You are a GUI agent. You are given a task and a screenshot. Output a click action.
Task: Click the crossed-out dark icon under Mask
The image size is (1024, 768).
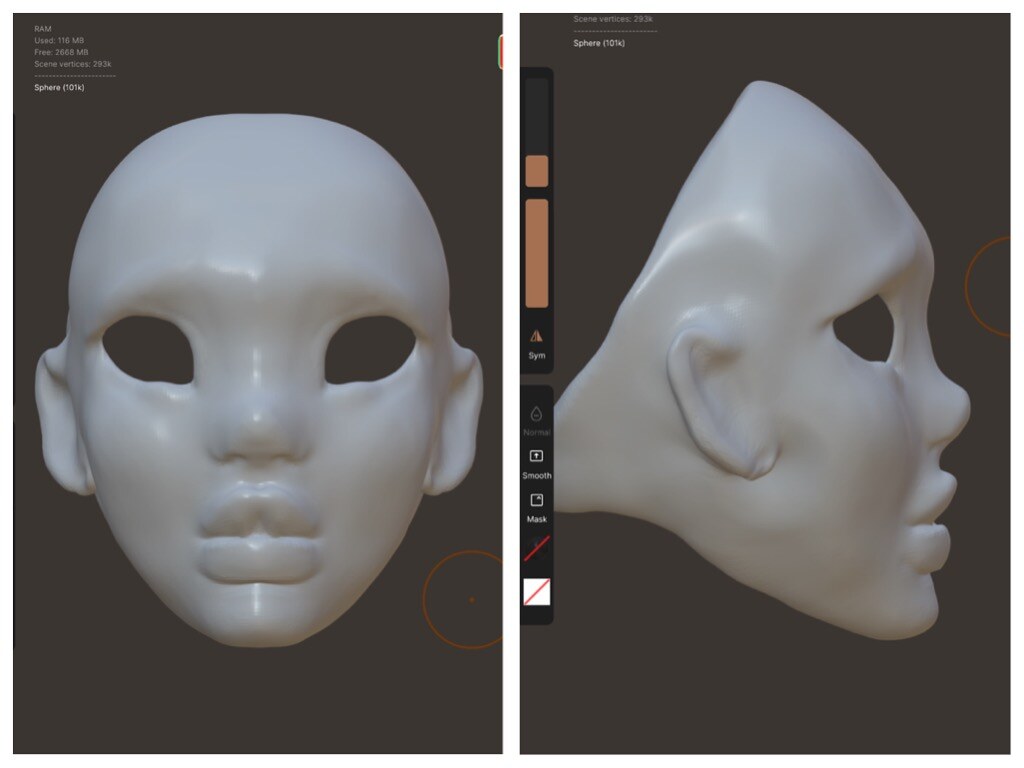coord(537,548)
